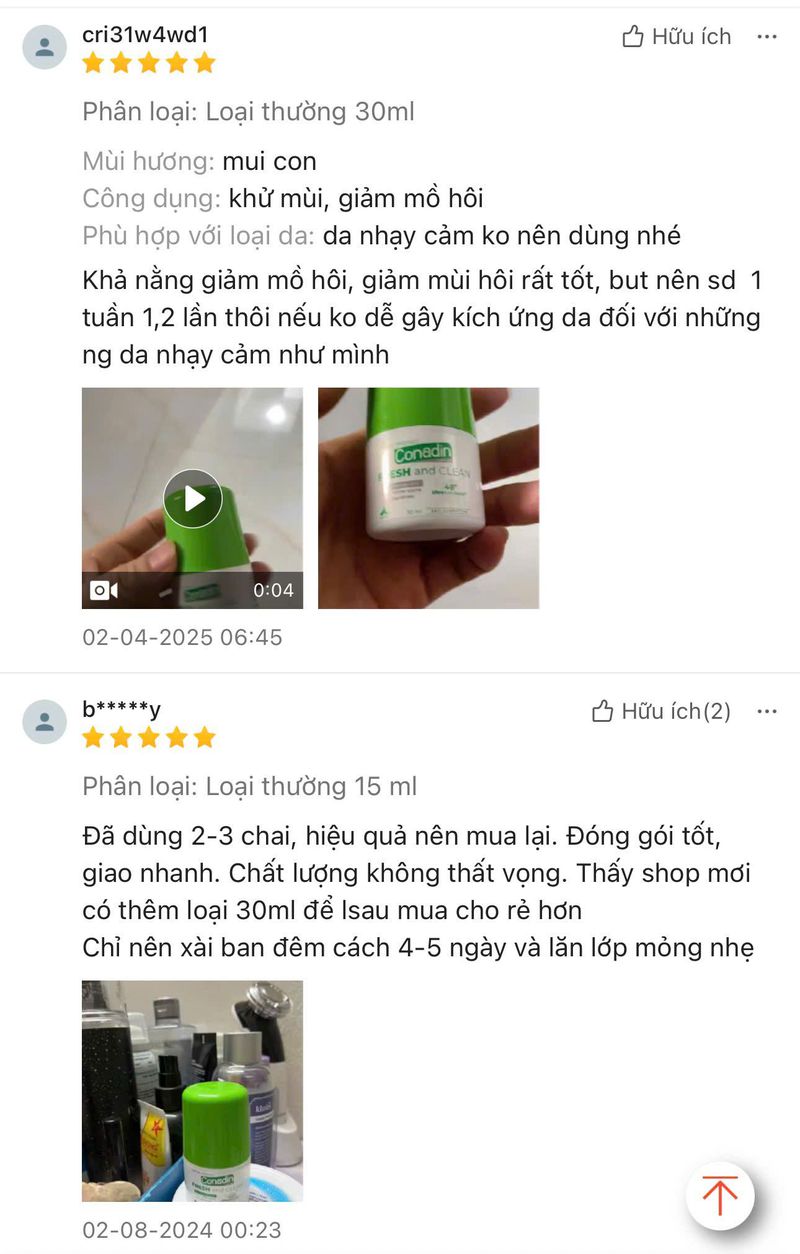This screenshot has height=1254, width=800.
Task: Click the five-star rating of second review
Action: pyautogui.click(x=149, y=738)
